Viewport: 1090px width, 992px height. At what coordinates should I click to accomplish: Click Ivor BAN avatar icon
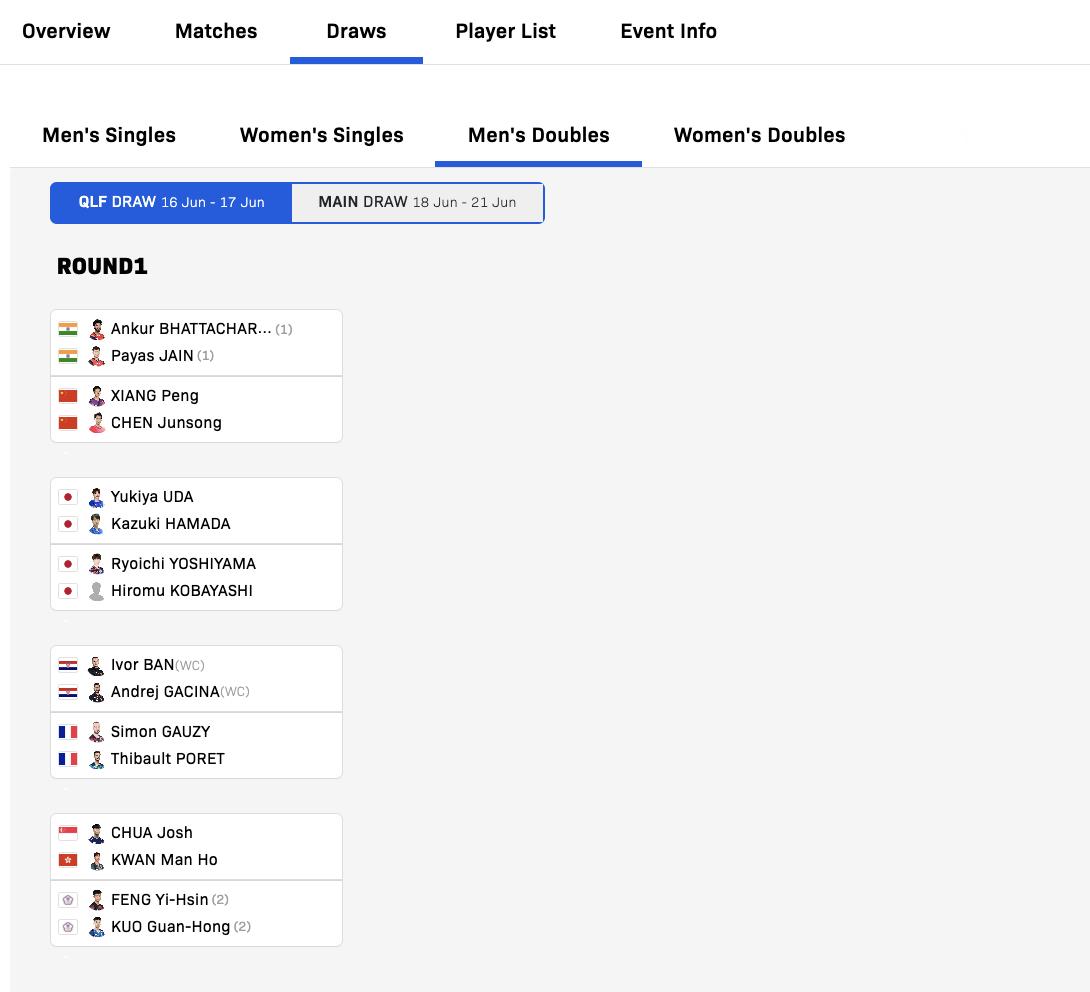[x=97, y=666]
